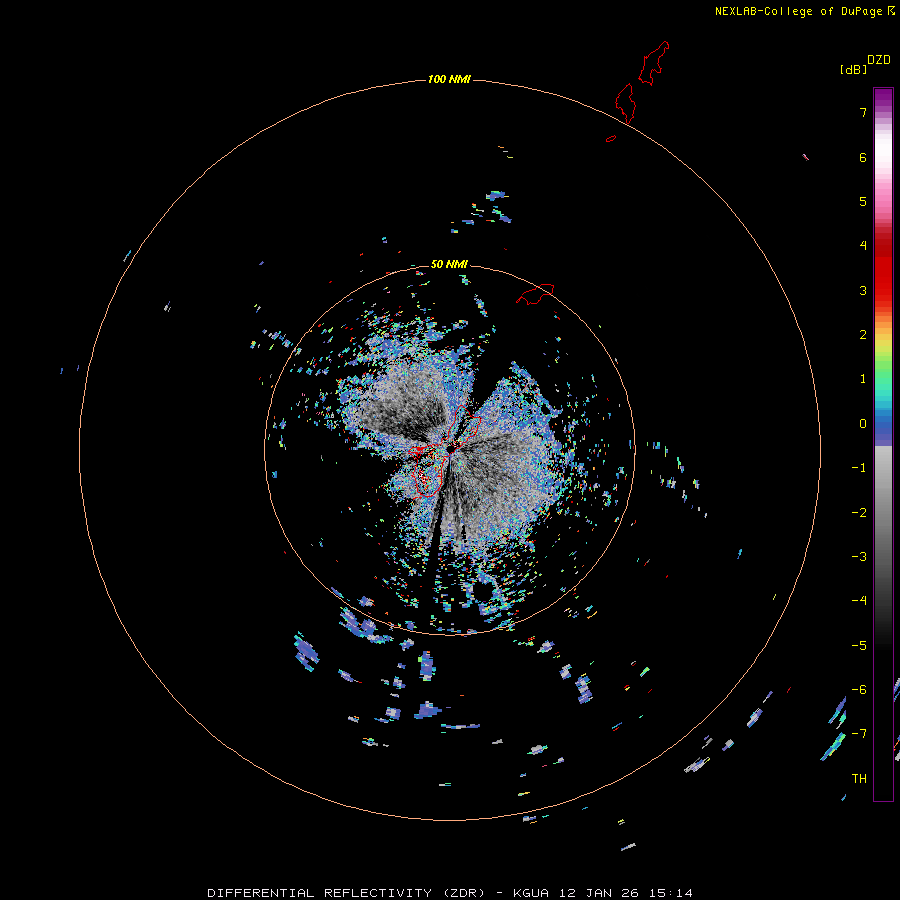Click the -1 dB tick label on the legend
Screen dimensions: 900x900
859,468
